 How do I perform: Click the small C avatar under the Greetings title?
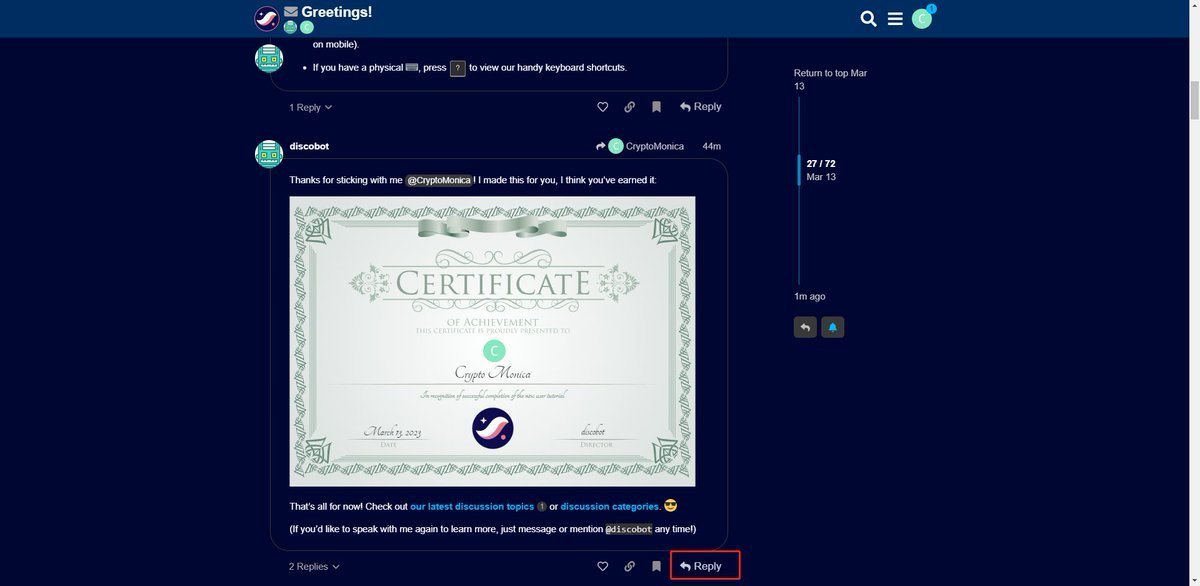pos(307,28)
